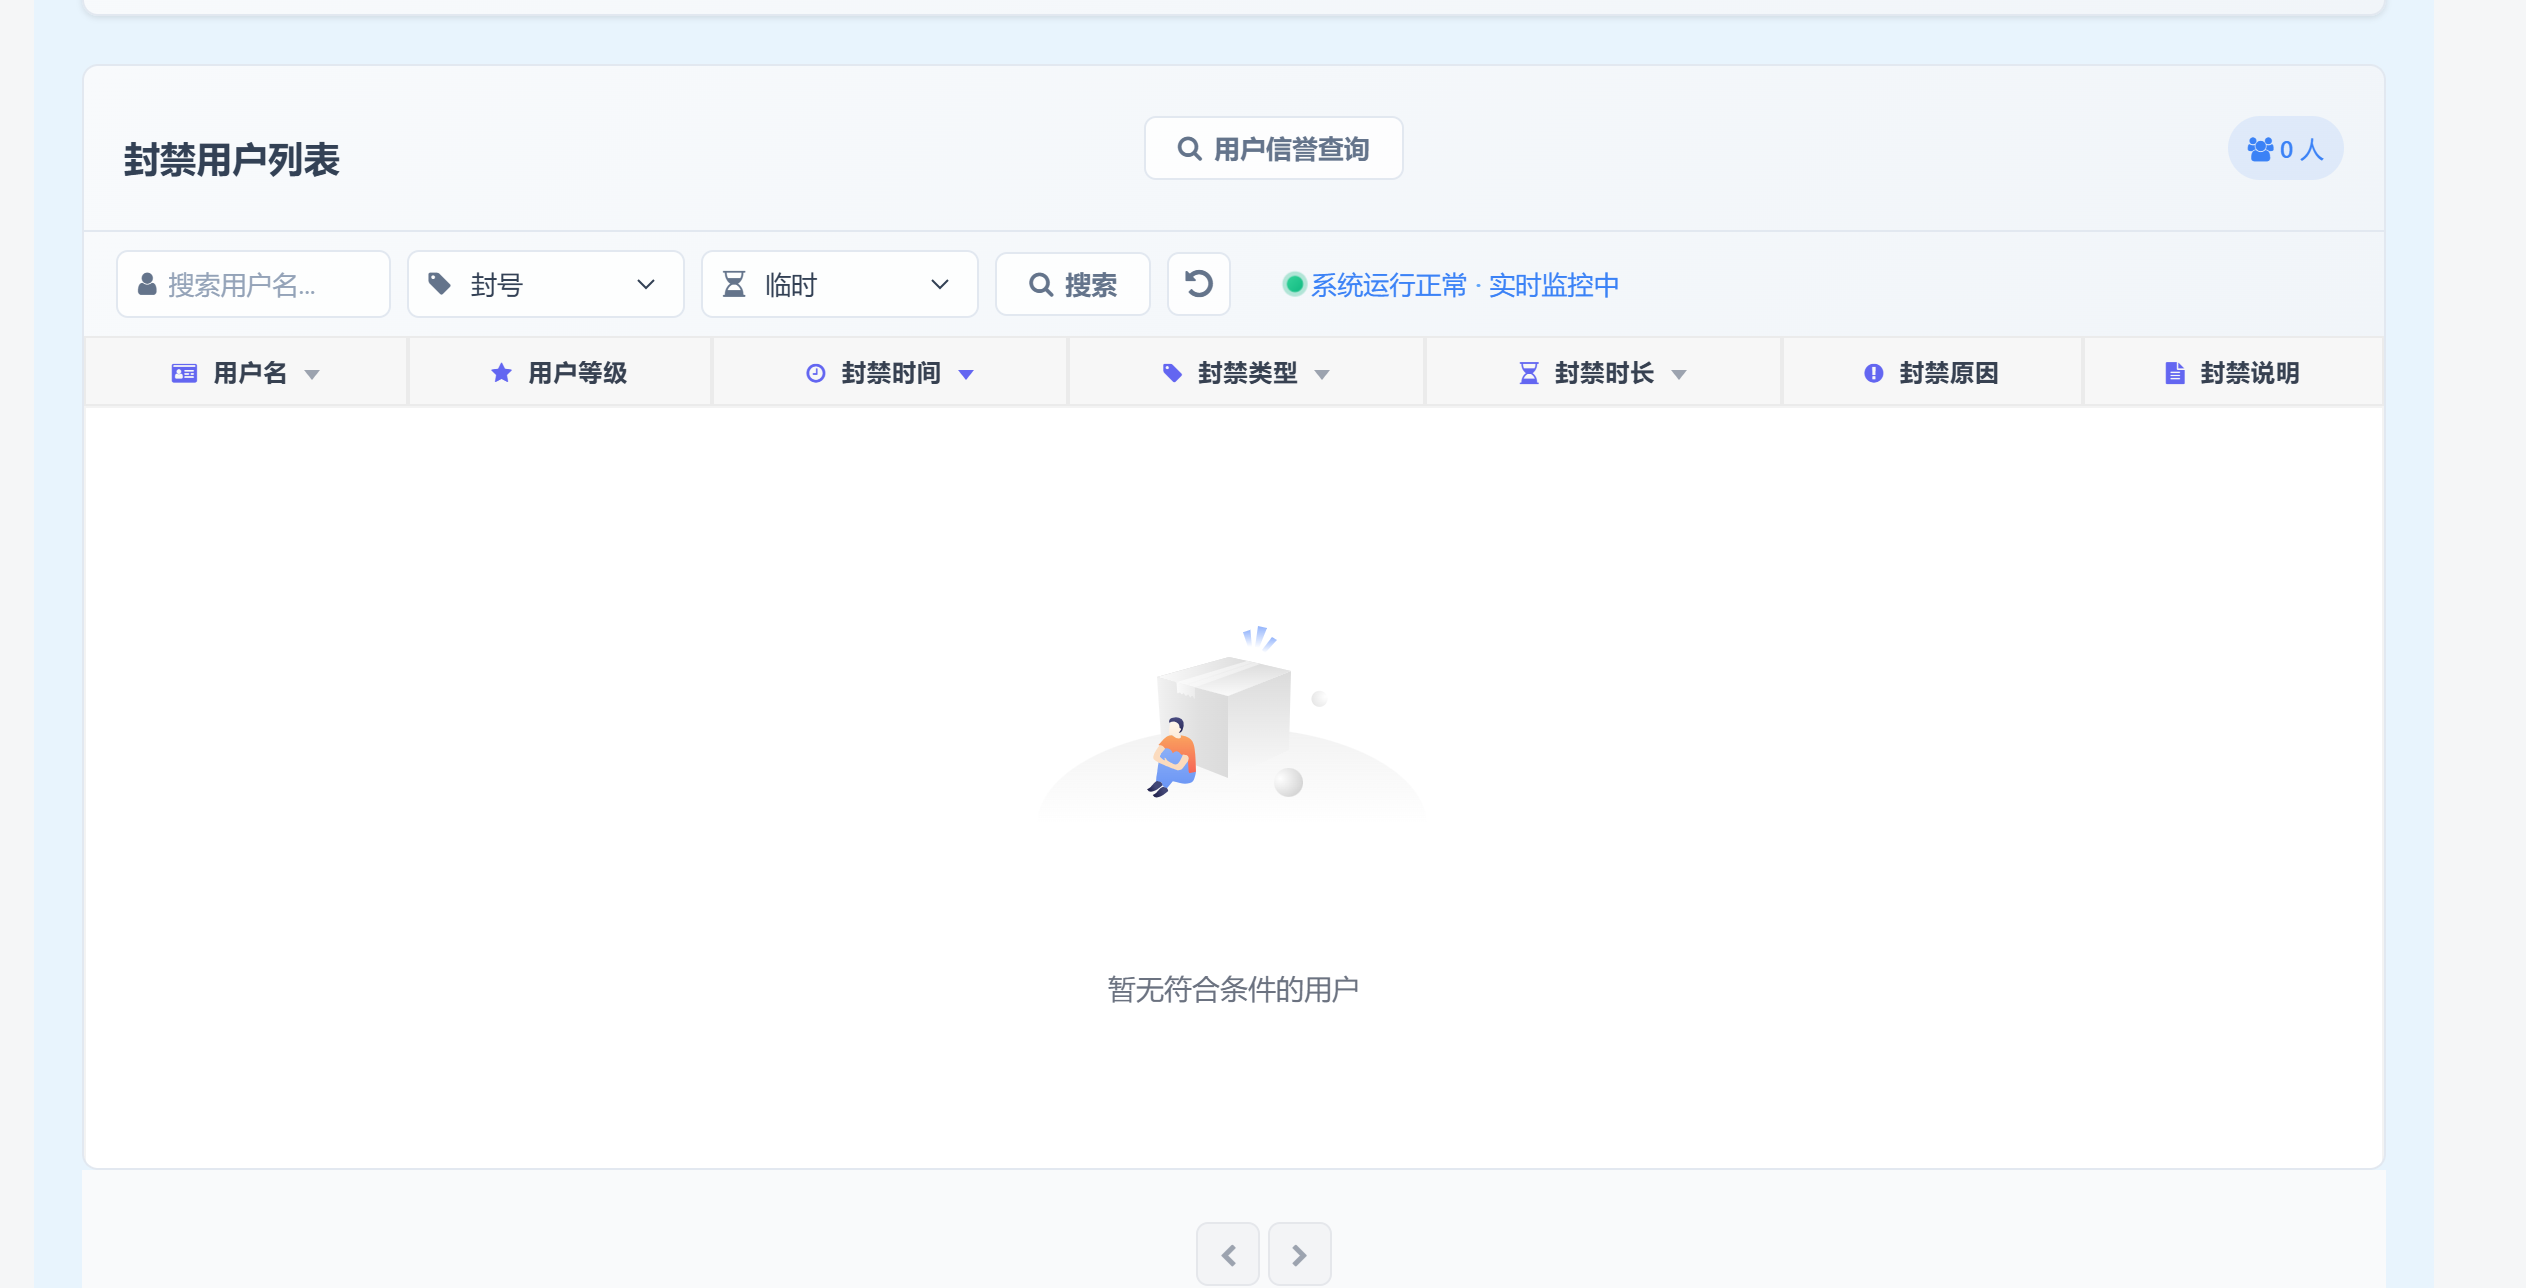Click the 封禁说明 column header
Screen dimensions: 2526x1288
(2233, 373)
